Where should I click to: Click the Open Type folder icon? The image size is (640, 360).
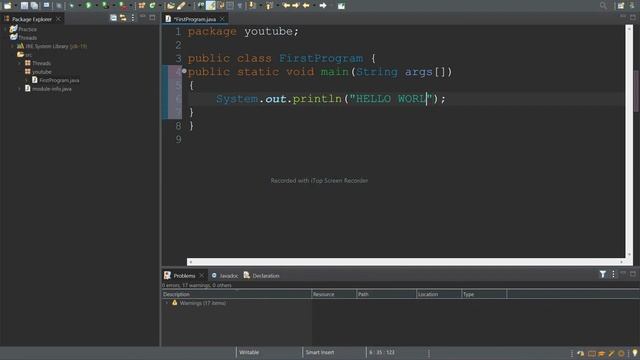[x=171, y=6]
